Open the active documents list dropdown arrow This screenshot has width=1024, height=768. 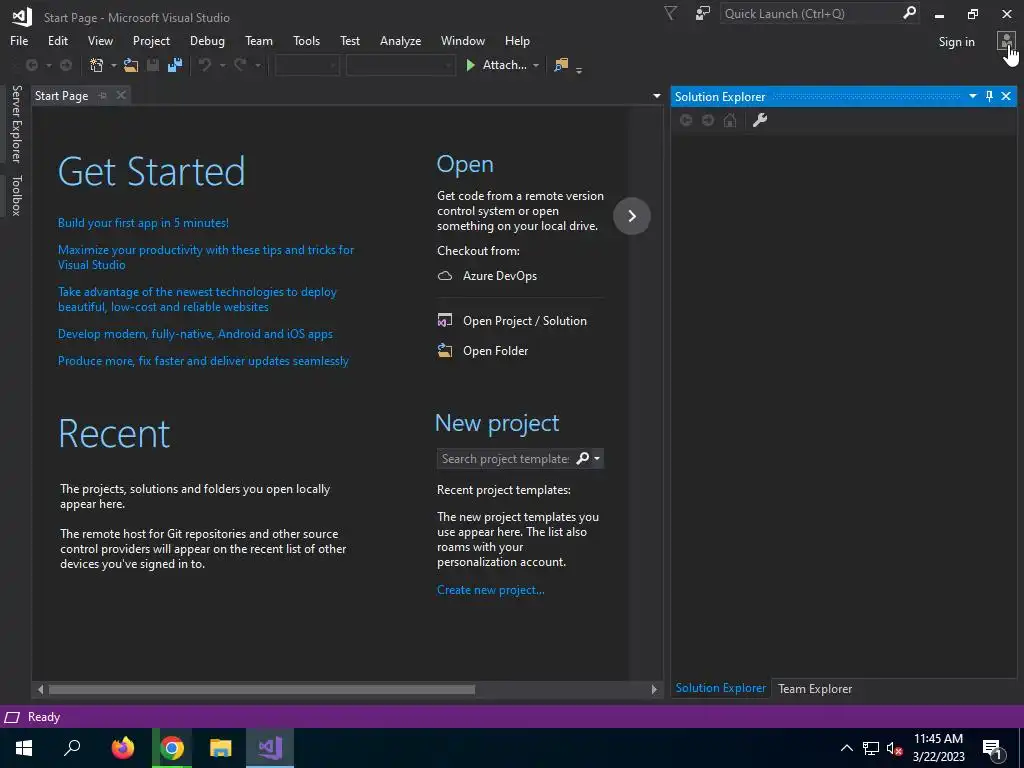pos(656,96)
